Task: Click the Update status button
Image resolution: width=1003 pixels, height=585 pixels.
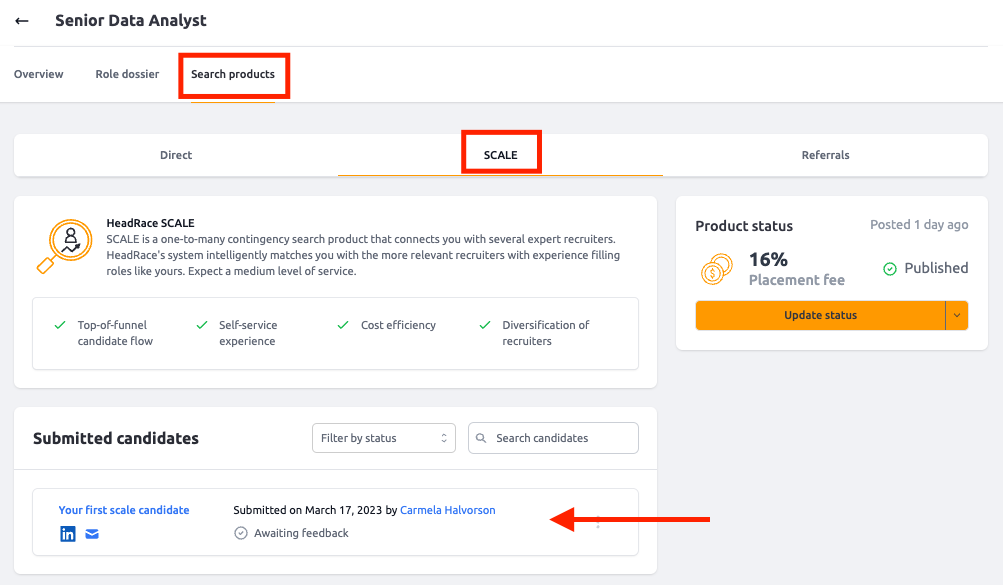Action: [x=820, y=315]
